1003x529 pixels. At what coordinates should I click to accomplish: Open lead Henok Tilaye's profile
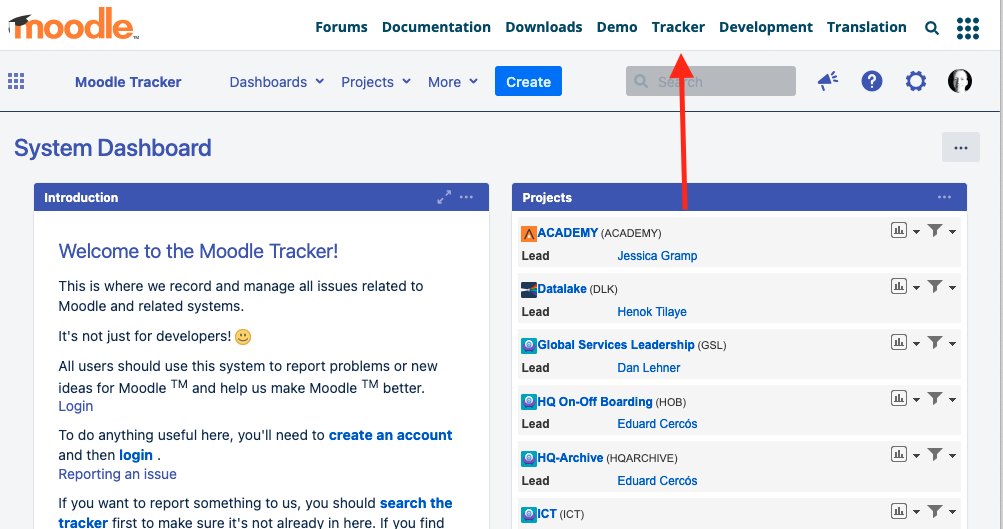(652, 312)
